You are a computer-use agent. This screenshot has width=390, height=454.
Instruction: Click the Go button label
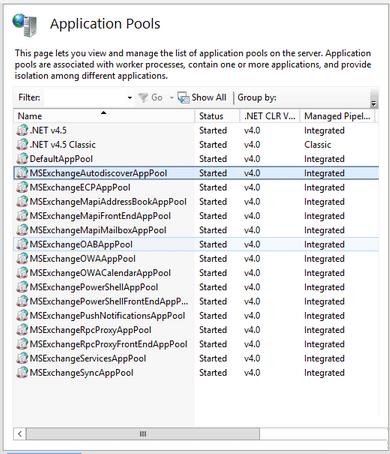(157, 98)
